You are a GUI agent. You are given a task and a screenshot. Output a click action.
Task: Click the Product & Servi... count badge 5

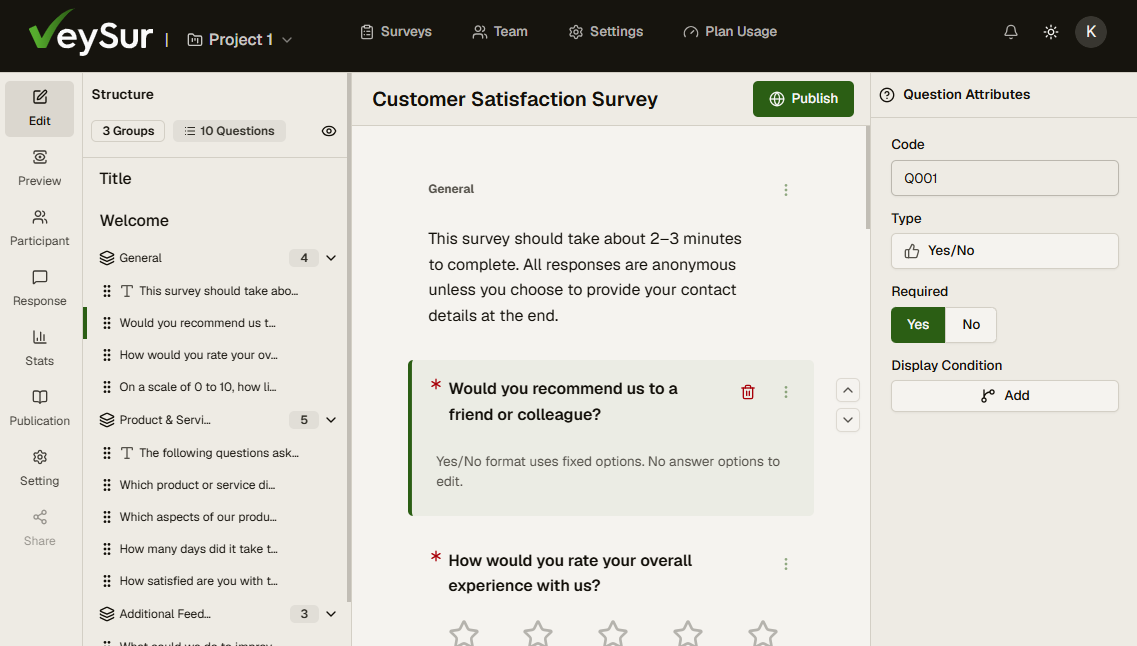tap(304, 420)
